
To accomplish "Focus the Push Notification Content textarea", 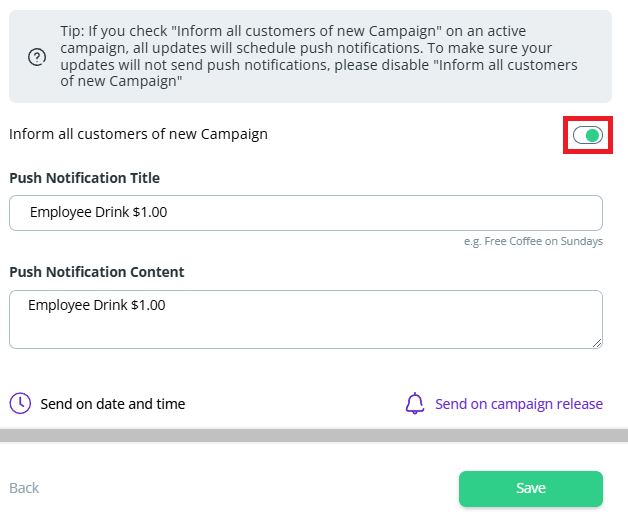I will [305, 319].
